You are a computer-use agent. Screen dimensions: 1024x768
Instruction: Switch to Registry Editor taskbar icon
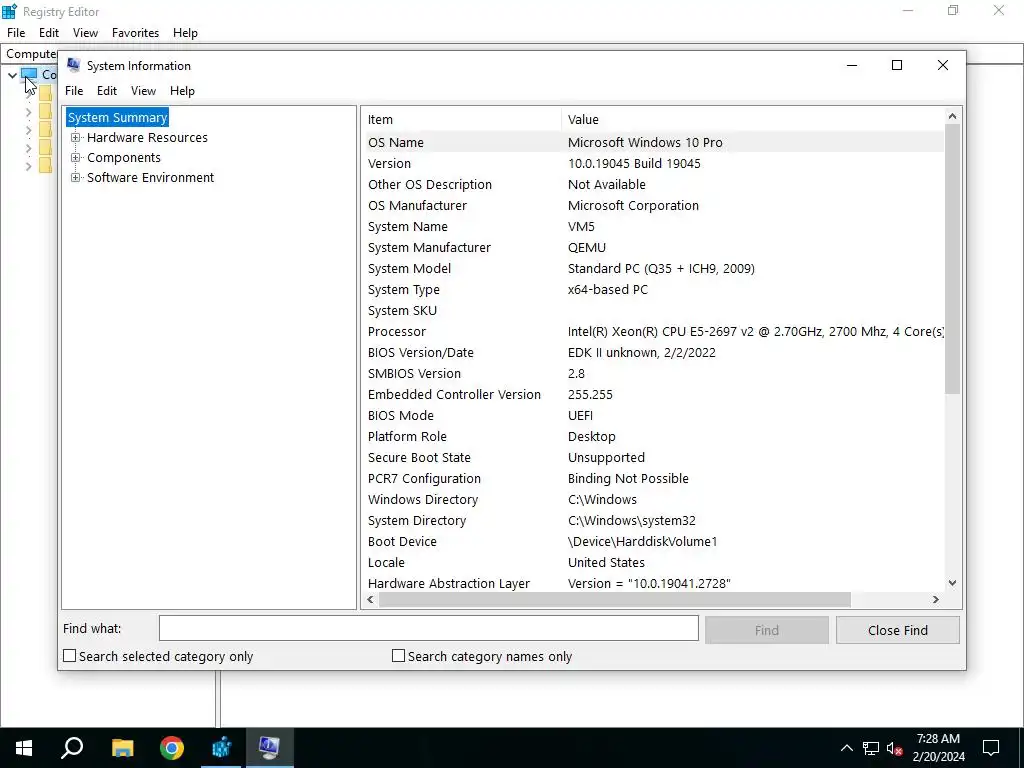pyautogui.click(x=221, y=748)
